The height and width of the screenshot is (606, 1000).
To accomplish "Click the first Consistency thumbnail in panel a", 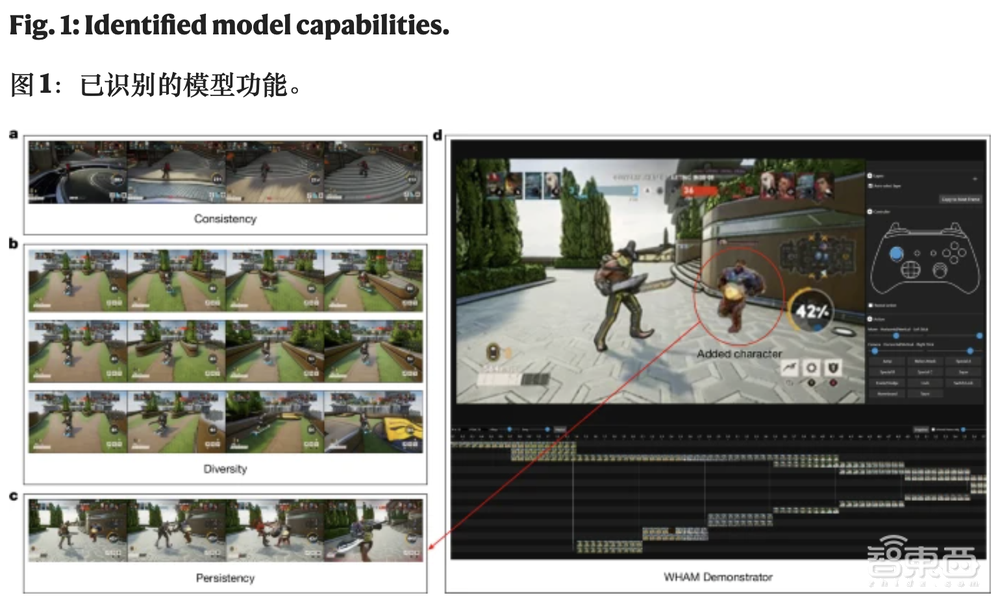I will (x=77, y=173).
